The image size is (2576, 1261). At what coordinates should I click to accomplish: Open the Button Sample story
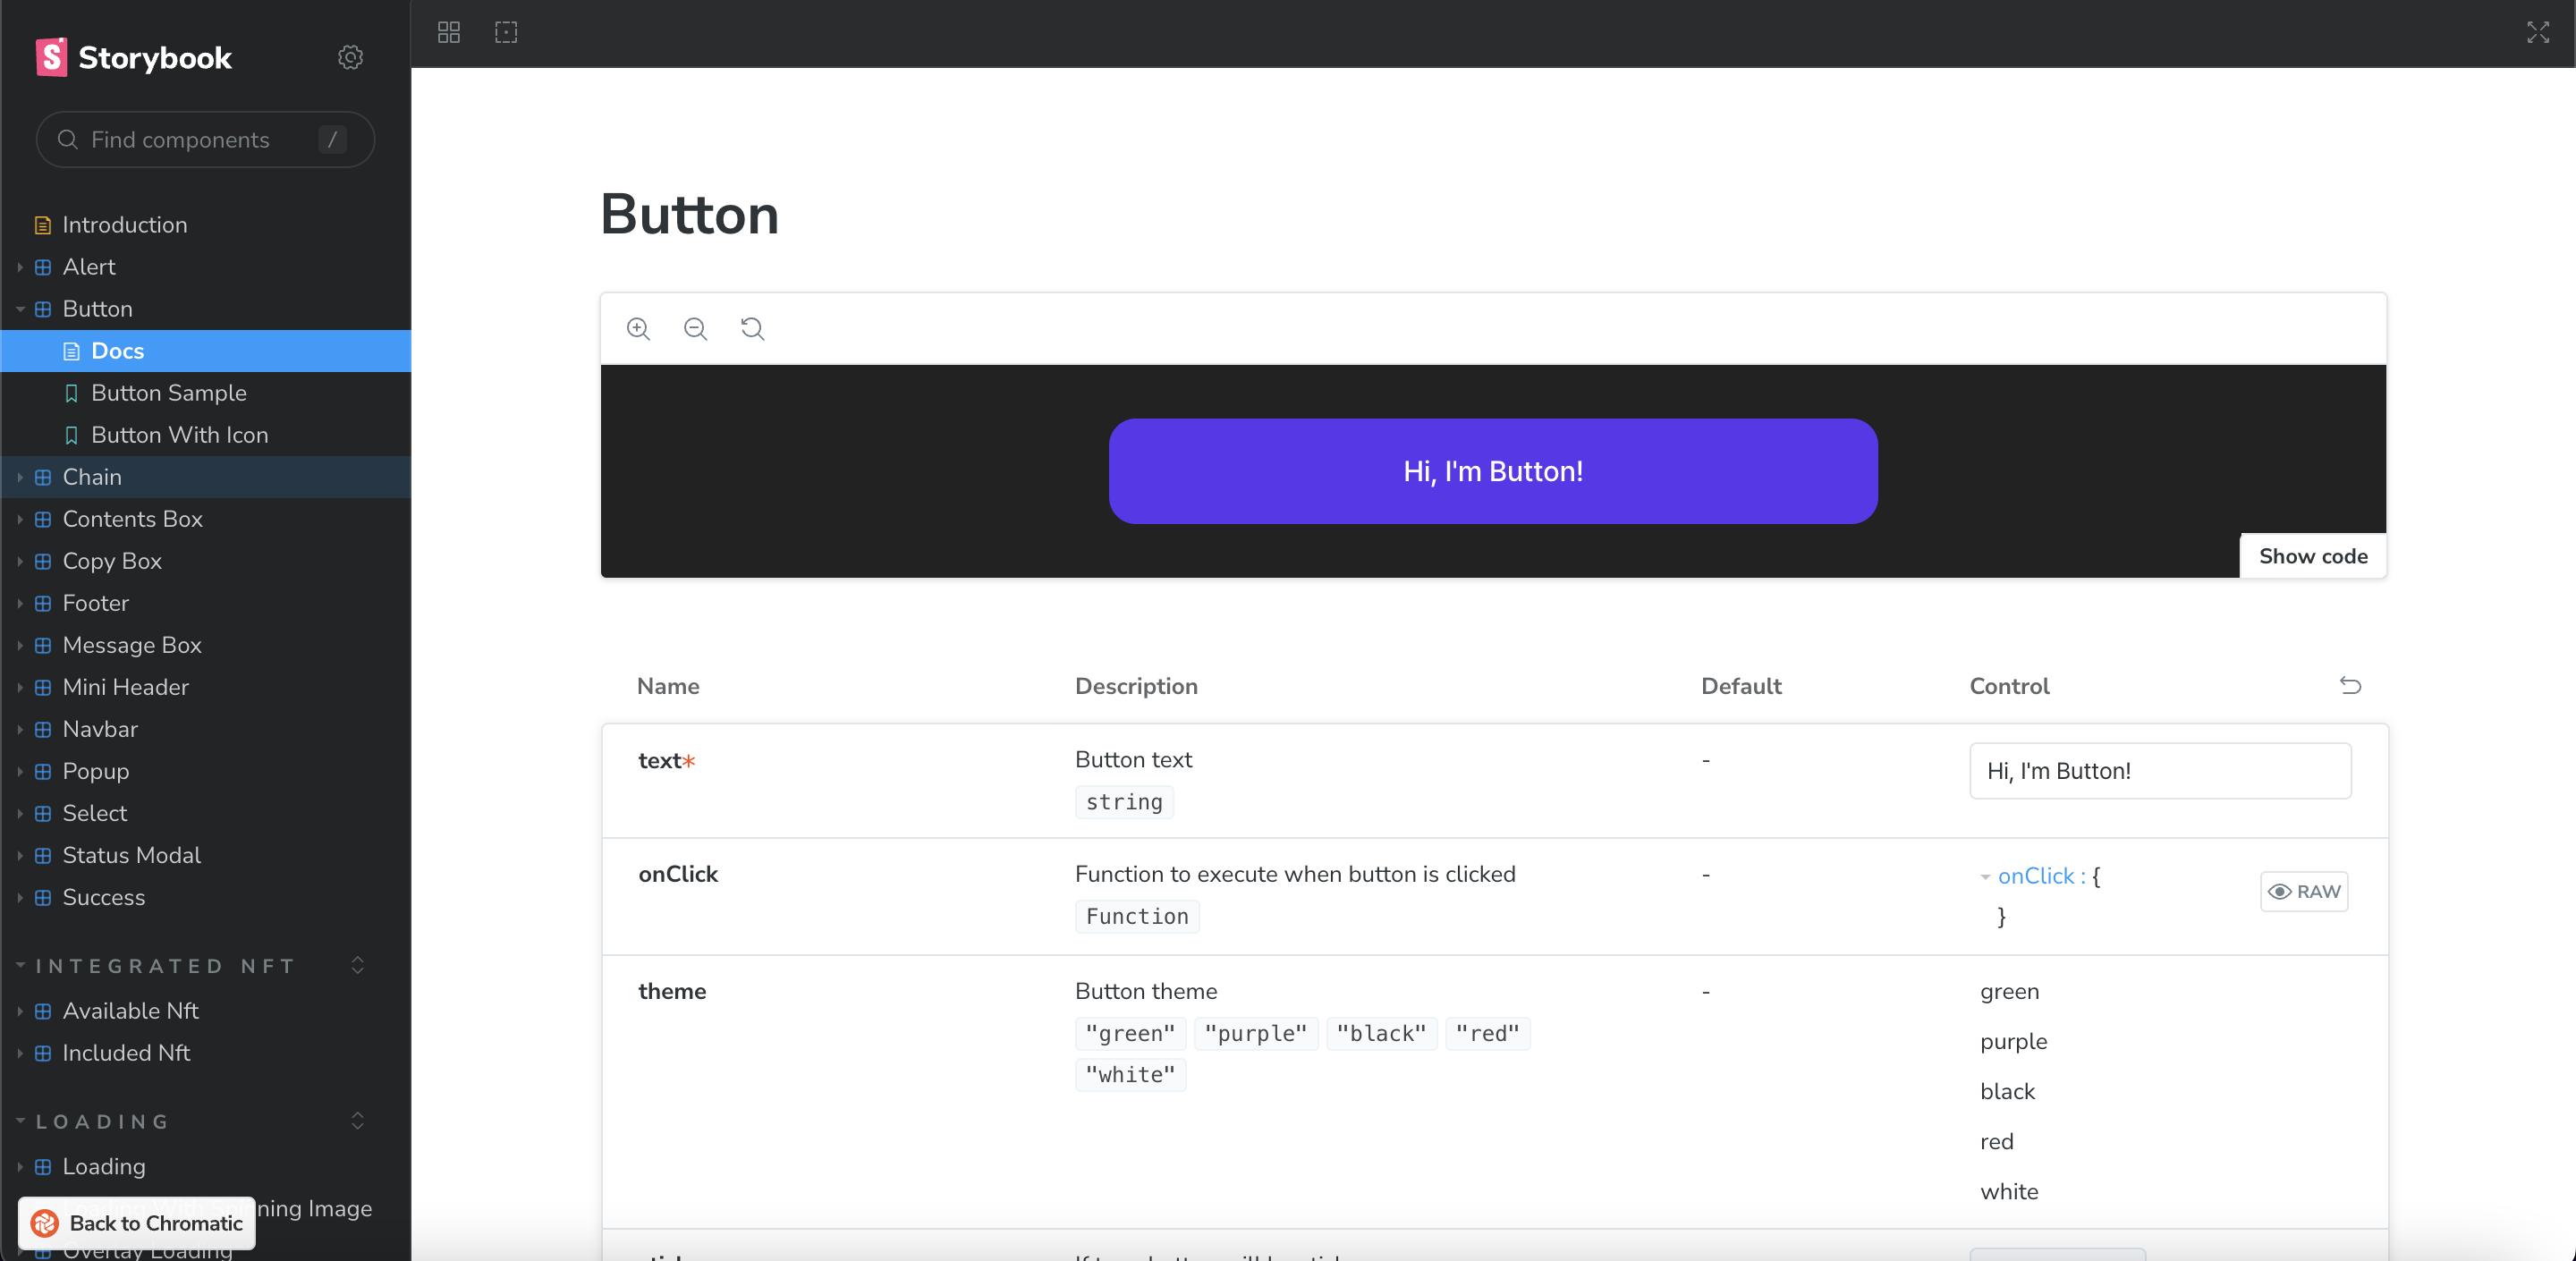coord(168,393)
